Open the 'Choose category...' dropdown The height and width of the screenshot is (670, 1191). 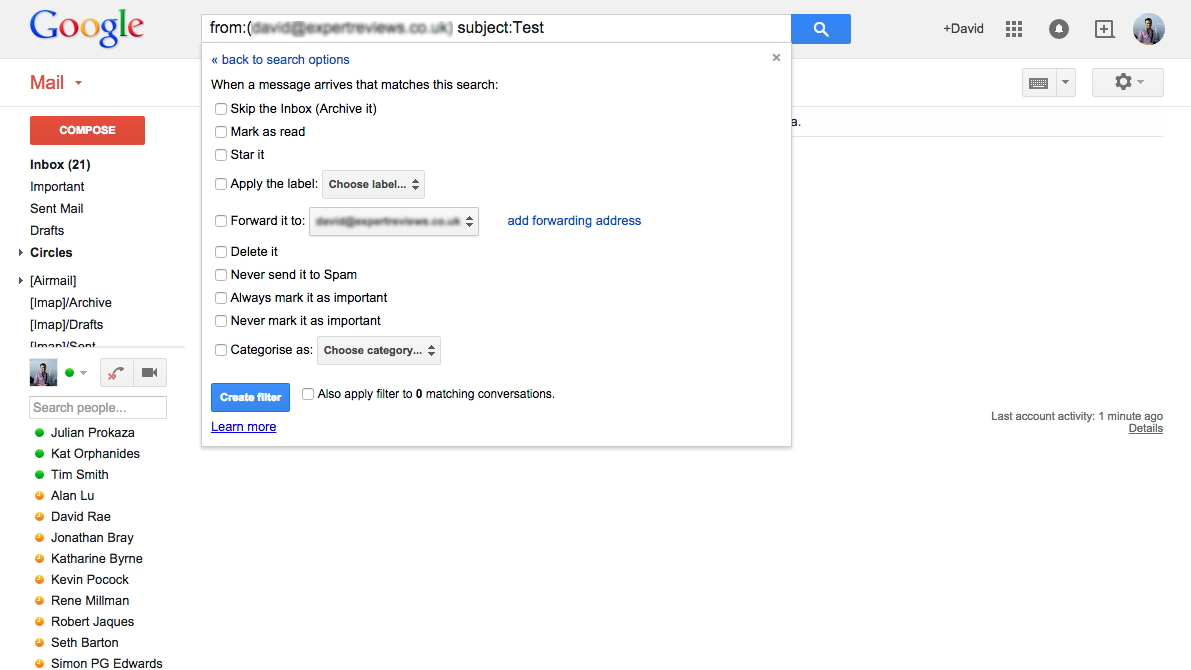(379, 350)
